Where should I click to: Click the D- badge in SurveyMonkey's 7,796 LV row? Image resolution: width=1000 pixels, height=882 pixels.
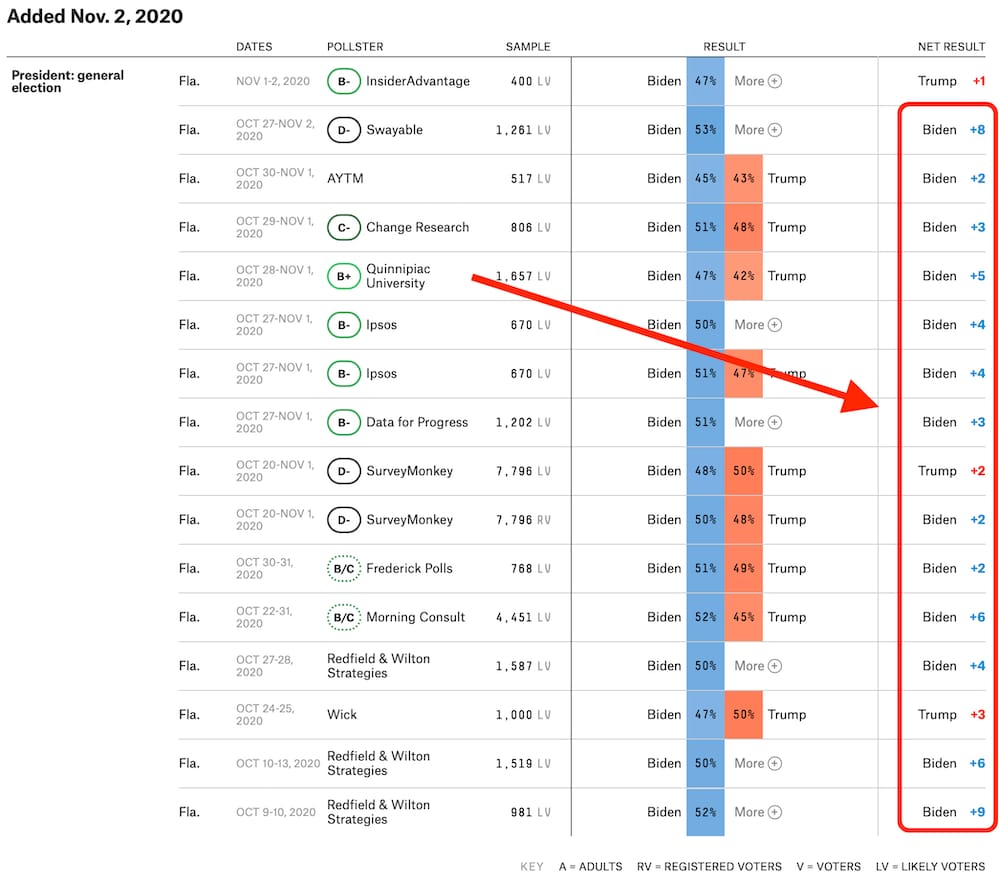(344, 471)
